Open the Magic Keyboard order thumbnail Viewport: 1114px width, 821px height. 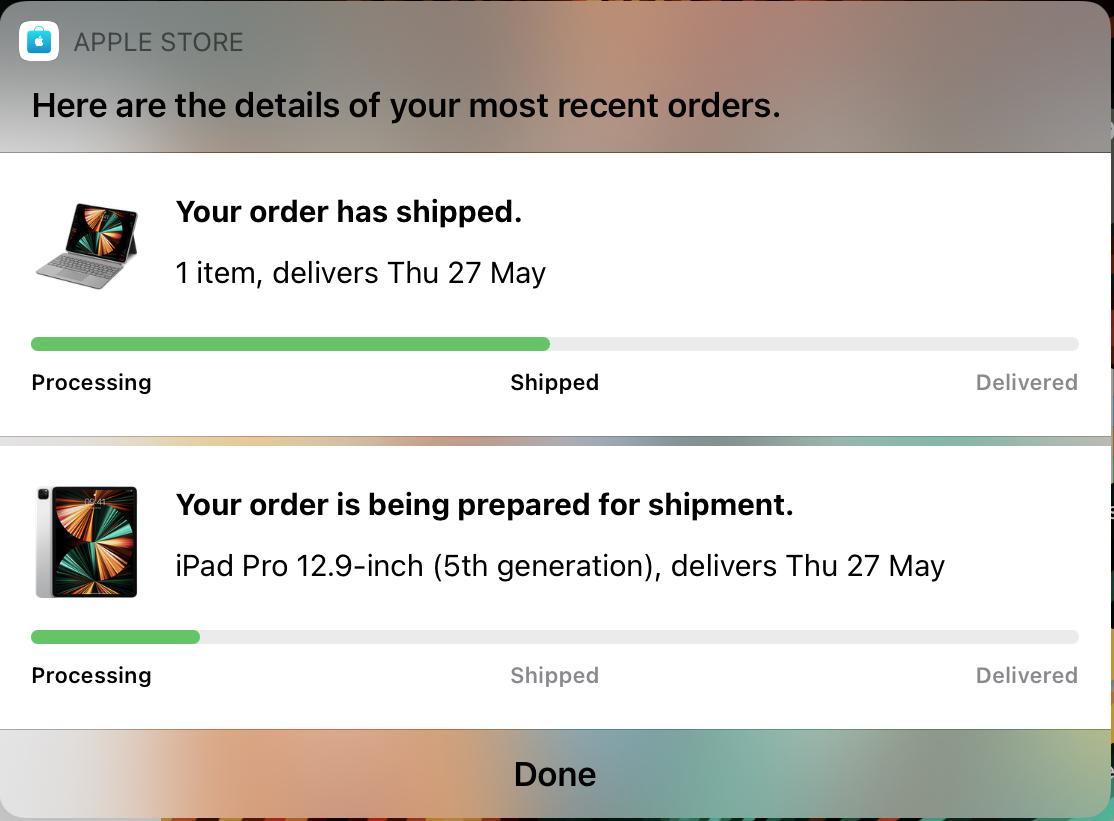[x=87, y=246]
